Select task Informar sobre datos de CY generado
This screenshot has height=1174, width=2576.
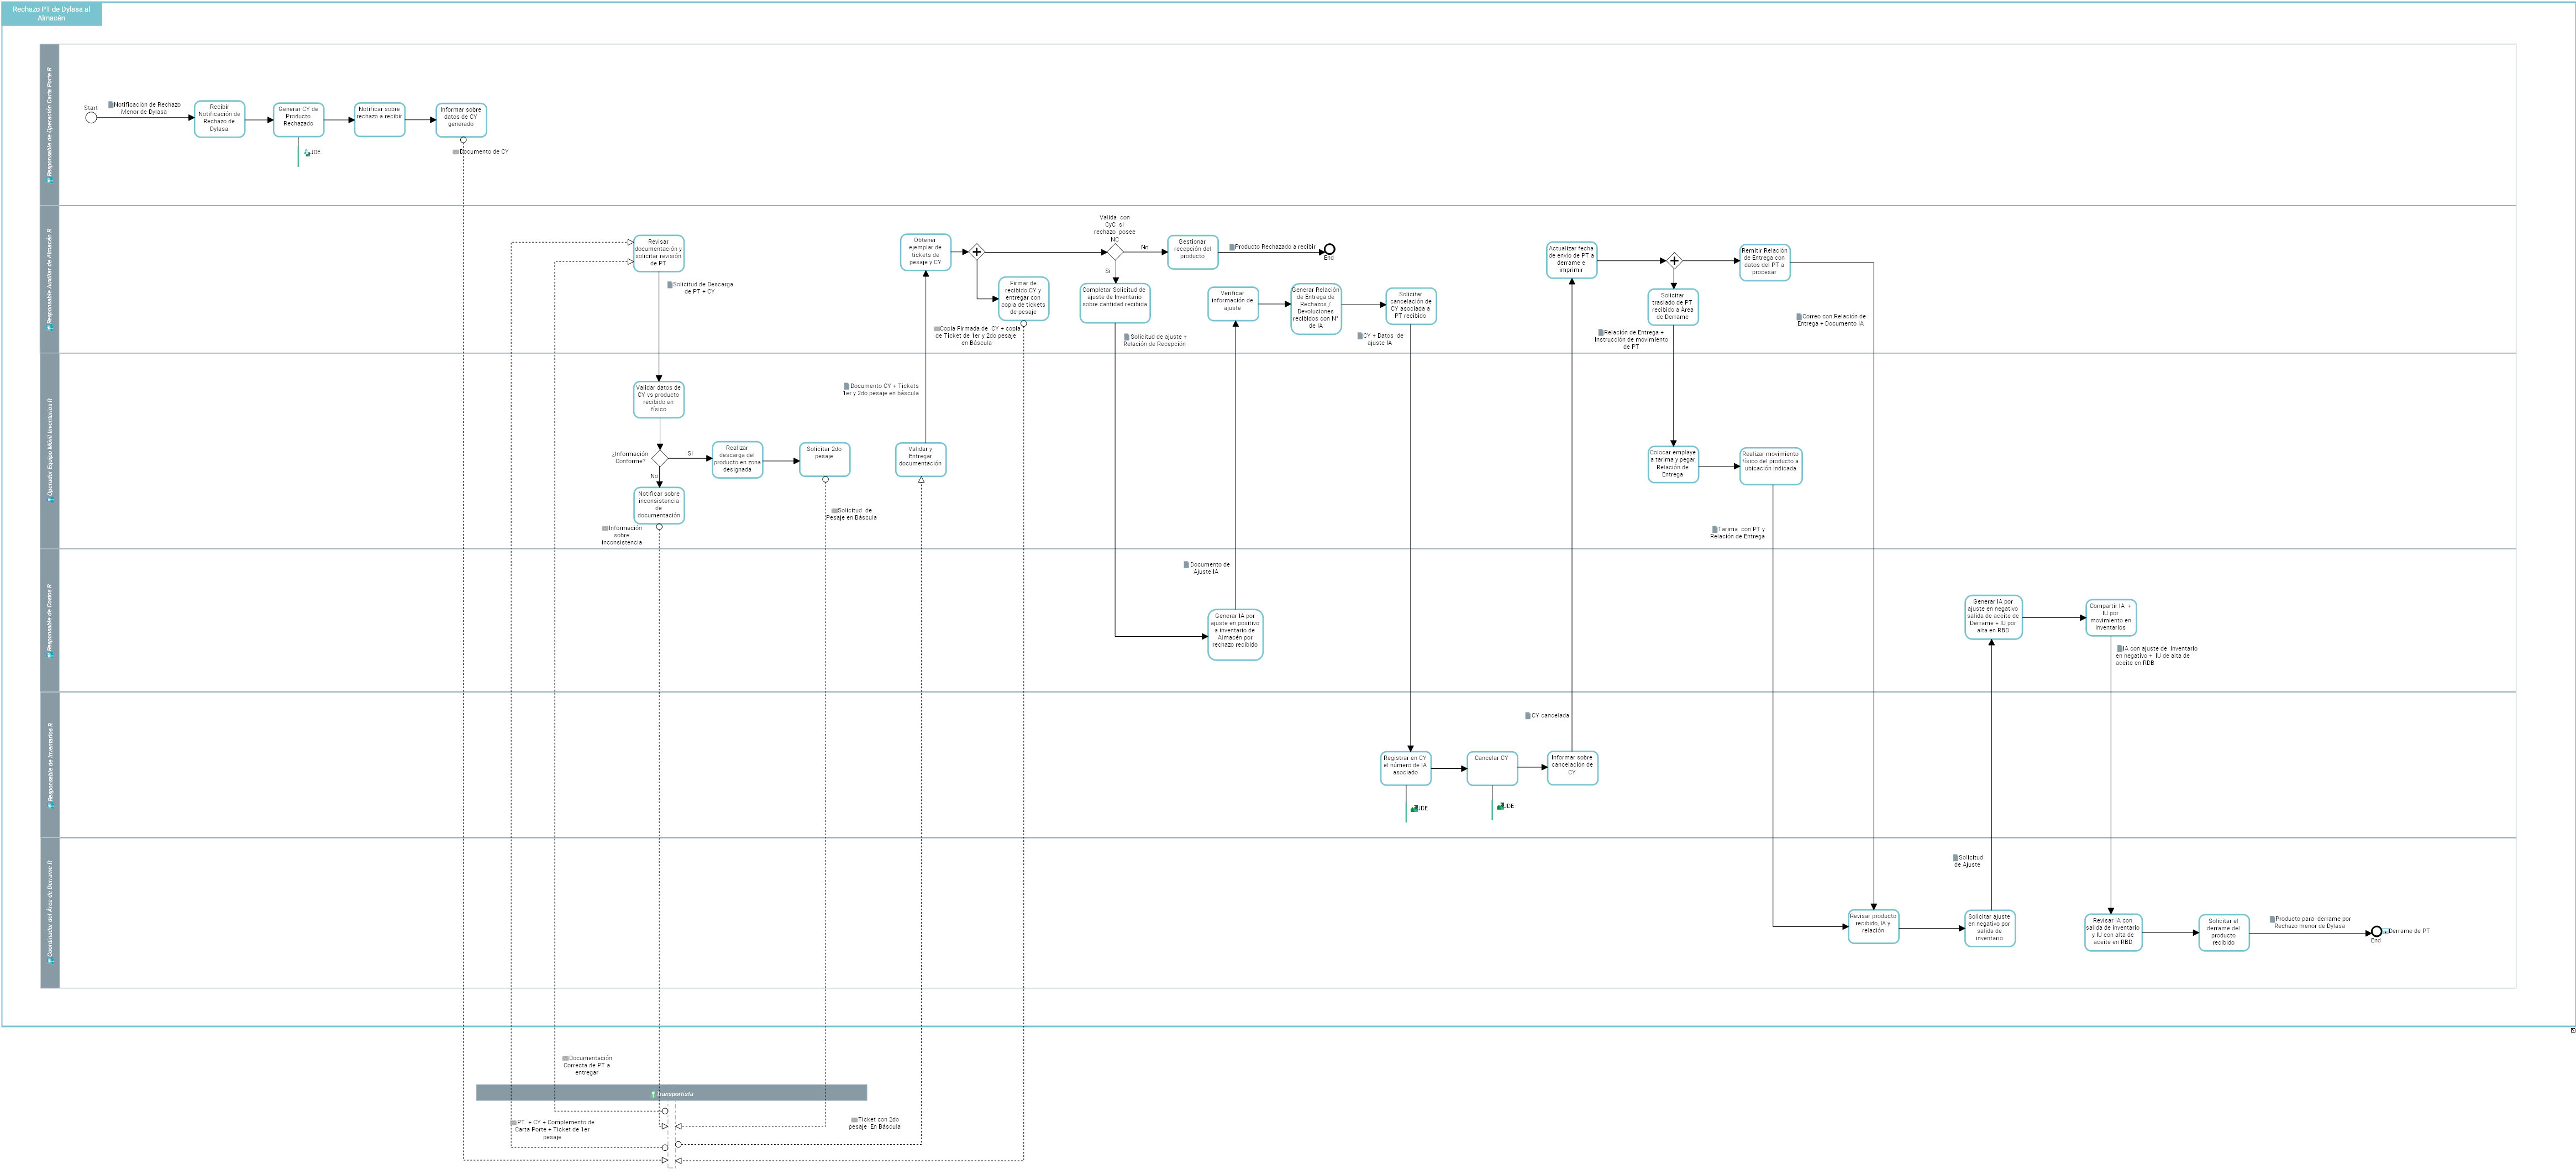click(x=461, y=119)
